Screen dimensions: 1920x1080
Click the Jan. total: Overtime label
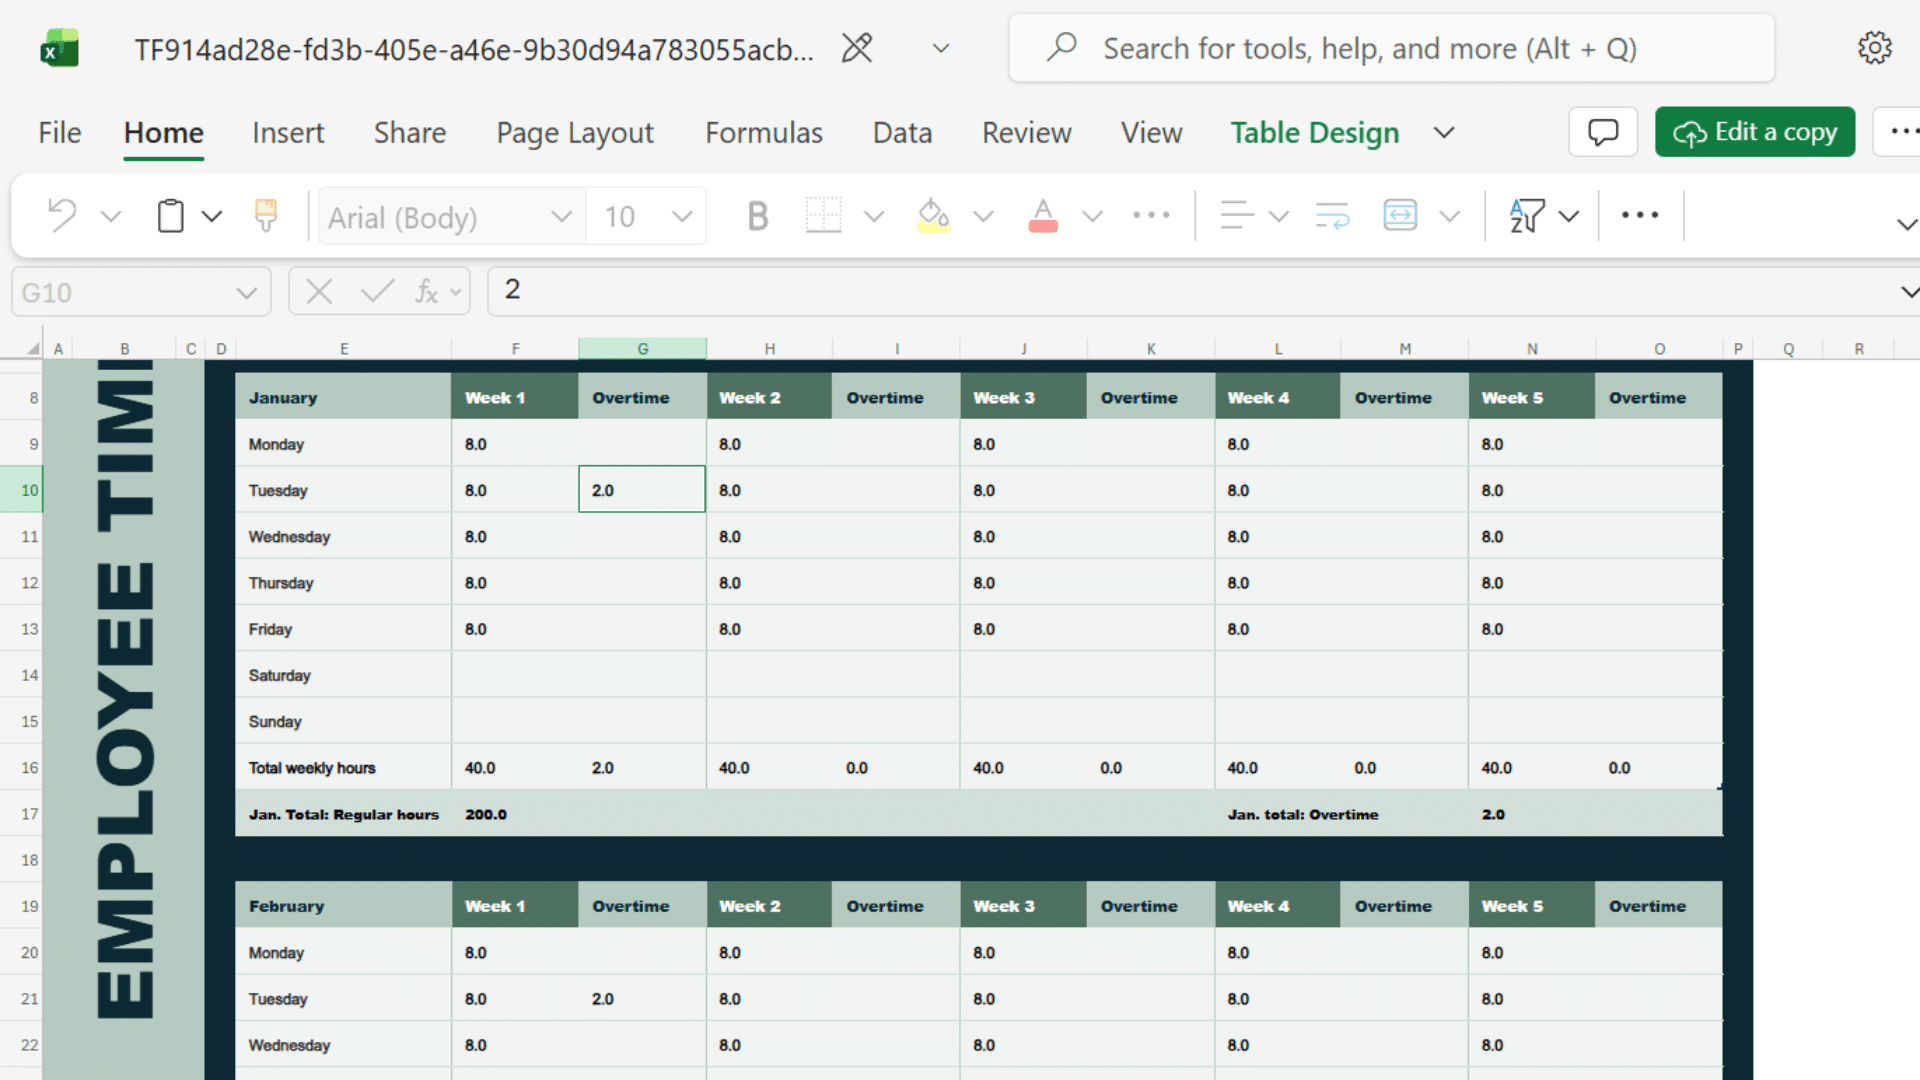point(1303,814)
